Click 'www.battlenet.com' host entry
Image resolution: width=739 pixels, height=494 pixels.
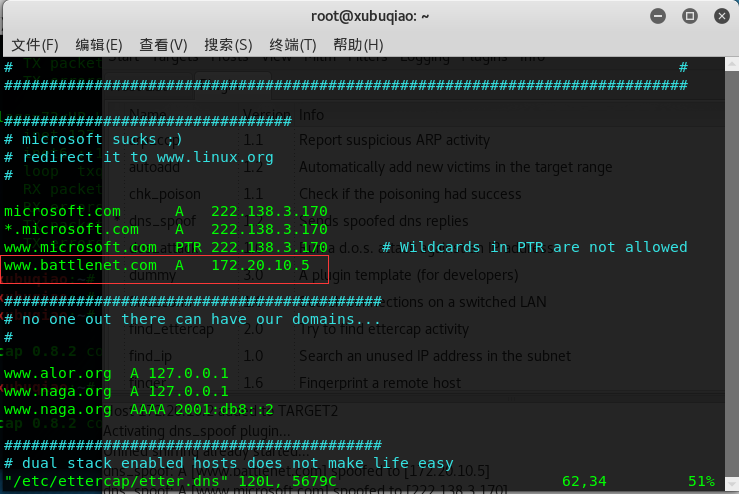(80, 265)
